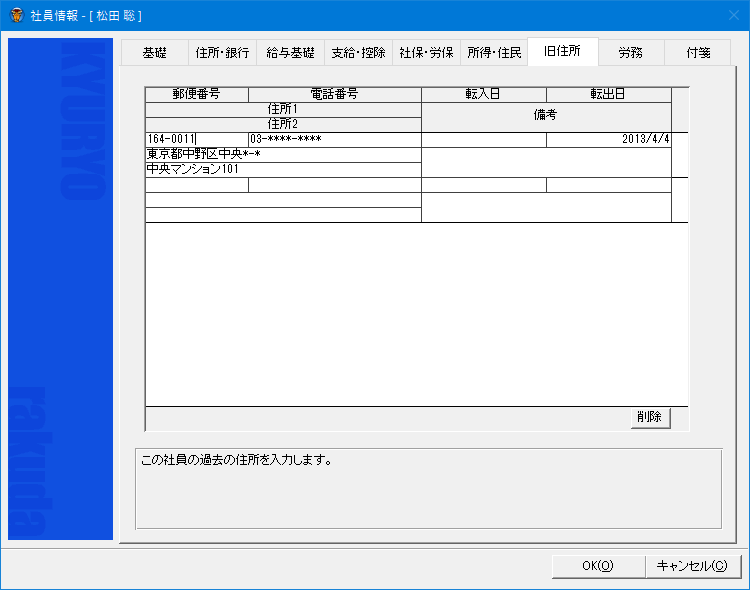The width and height of the screenshot is (750, 590).
Task: Click the 住所2 header
Action: [283, 124]
